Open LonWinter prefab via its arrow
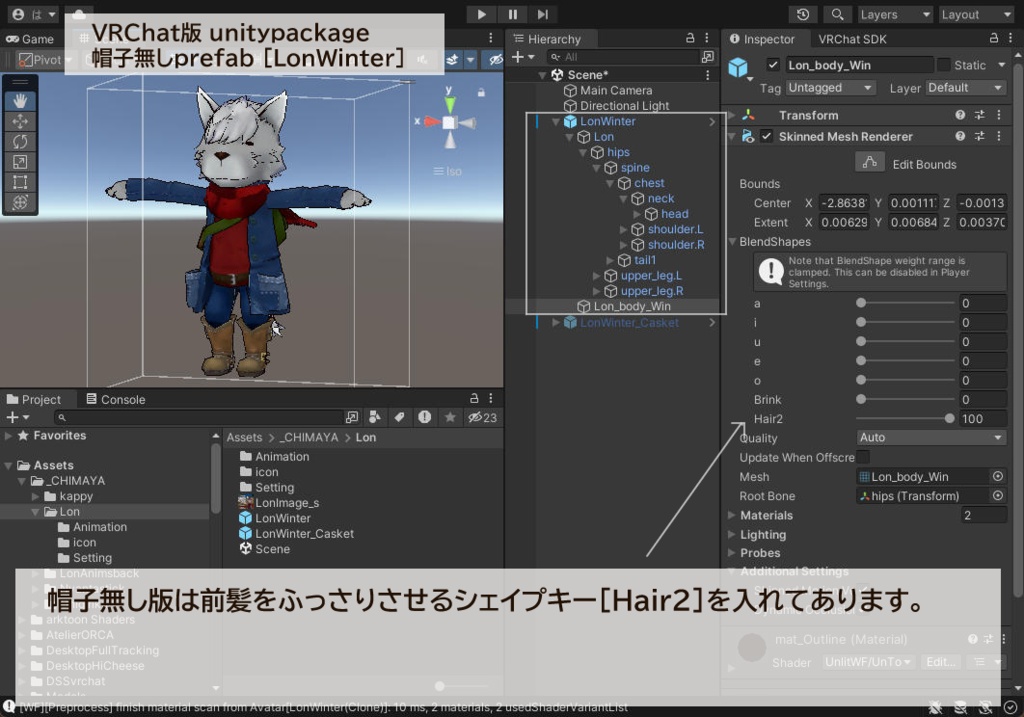 pyautogui.click(x=712, y=121)
